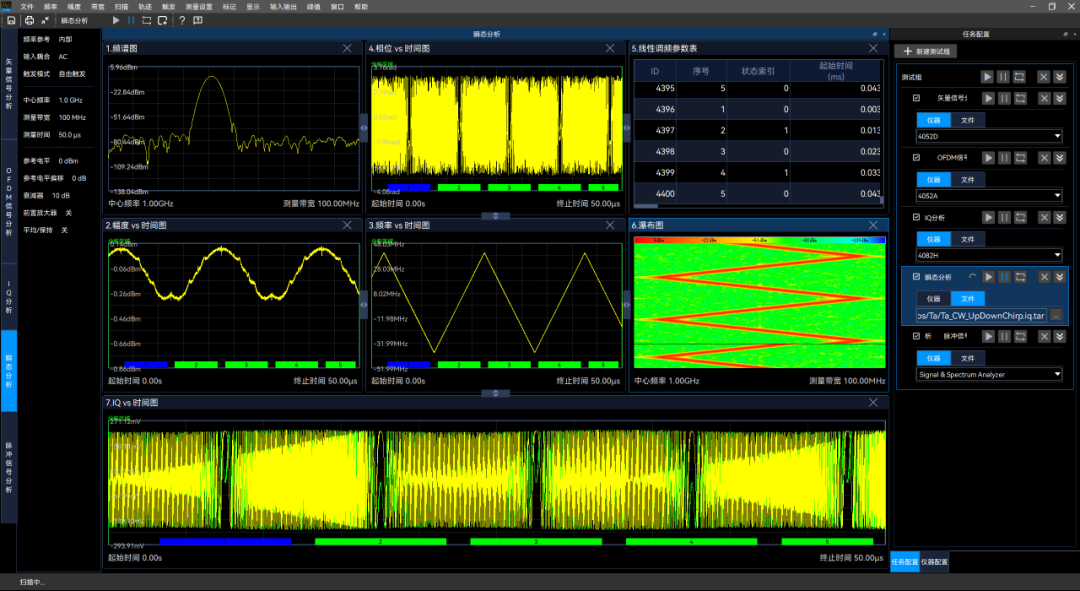Expand the 测试组 double-chevron
This screenshot has width=1080, height=591.
[1059, 77]
